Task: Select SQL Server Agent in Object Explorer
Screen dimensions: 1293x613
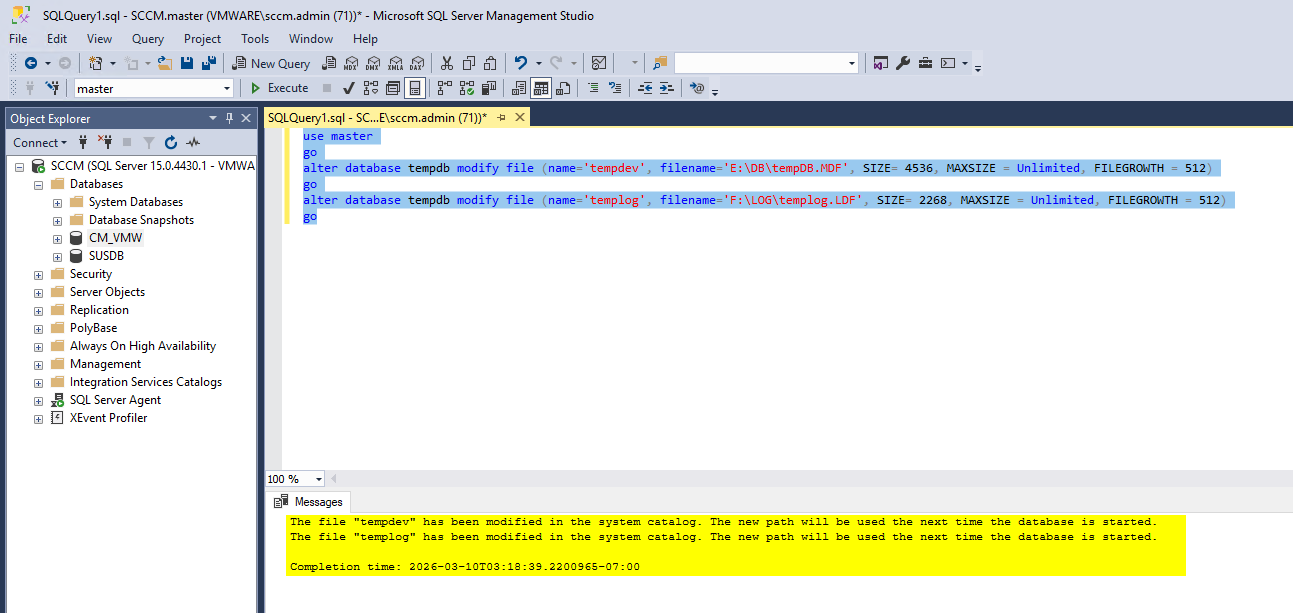Action: point(115,400)
